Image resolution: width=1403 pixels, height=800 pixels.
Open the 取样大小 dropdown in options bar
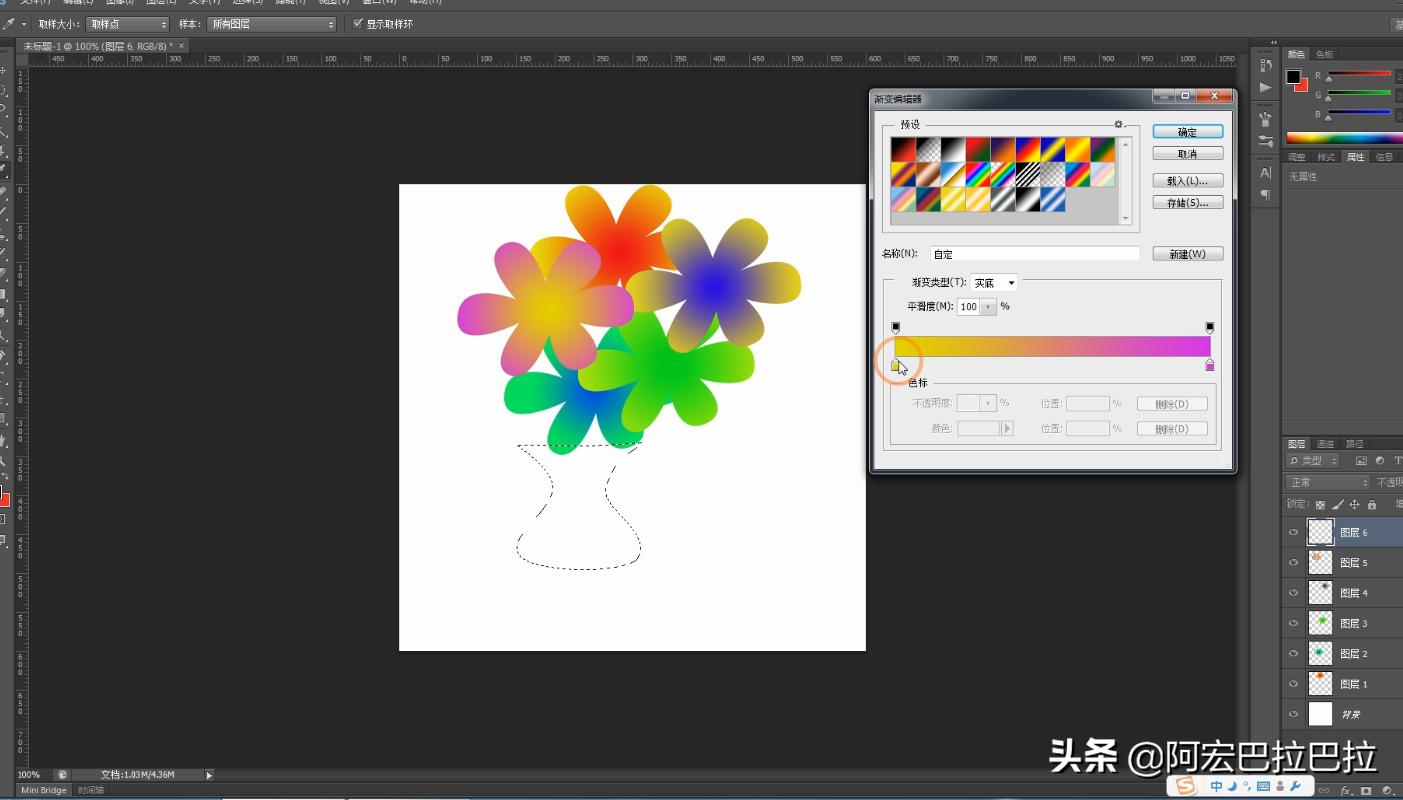point(125,24)
